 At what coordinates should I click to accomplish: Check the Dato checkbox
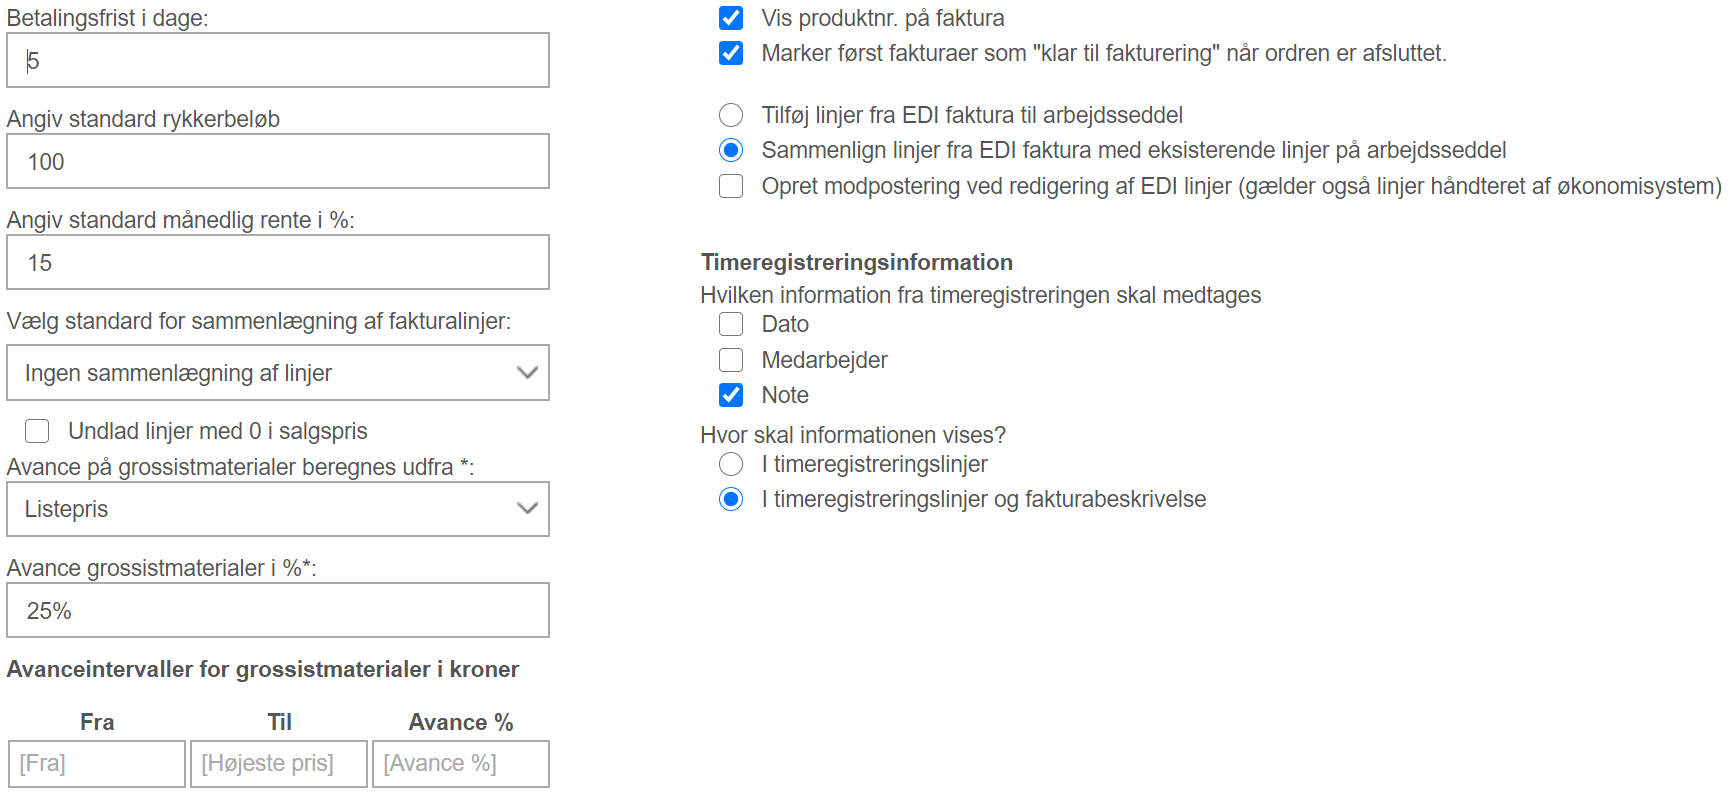tap(731, 324)
